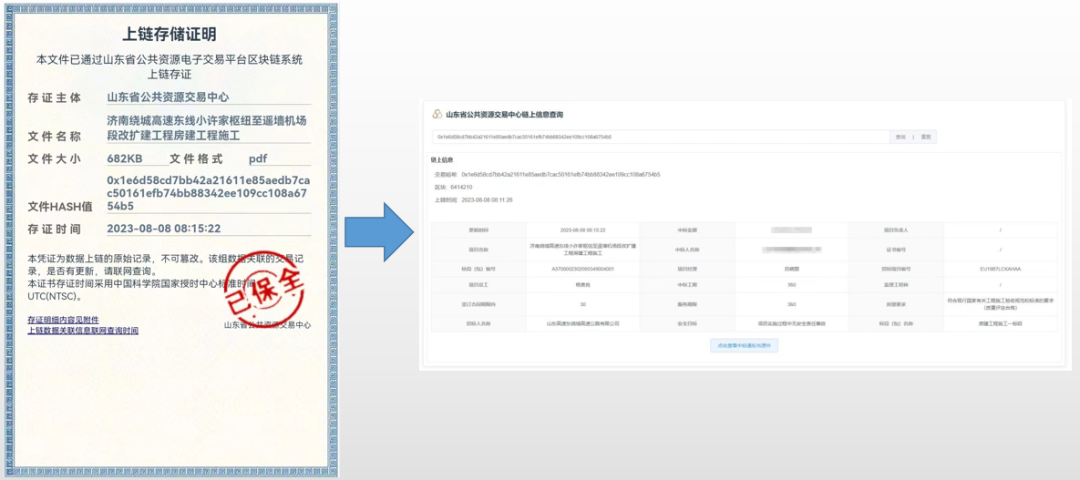The width and height of the screenshot is (1080, 480).
Task: Open the 存证明细内容见附件 link
Action: point(63,319)
